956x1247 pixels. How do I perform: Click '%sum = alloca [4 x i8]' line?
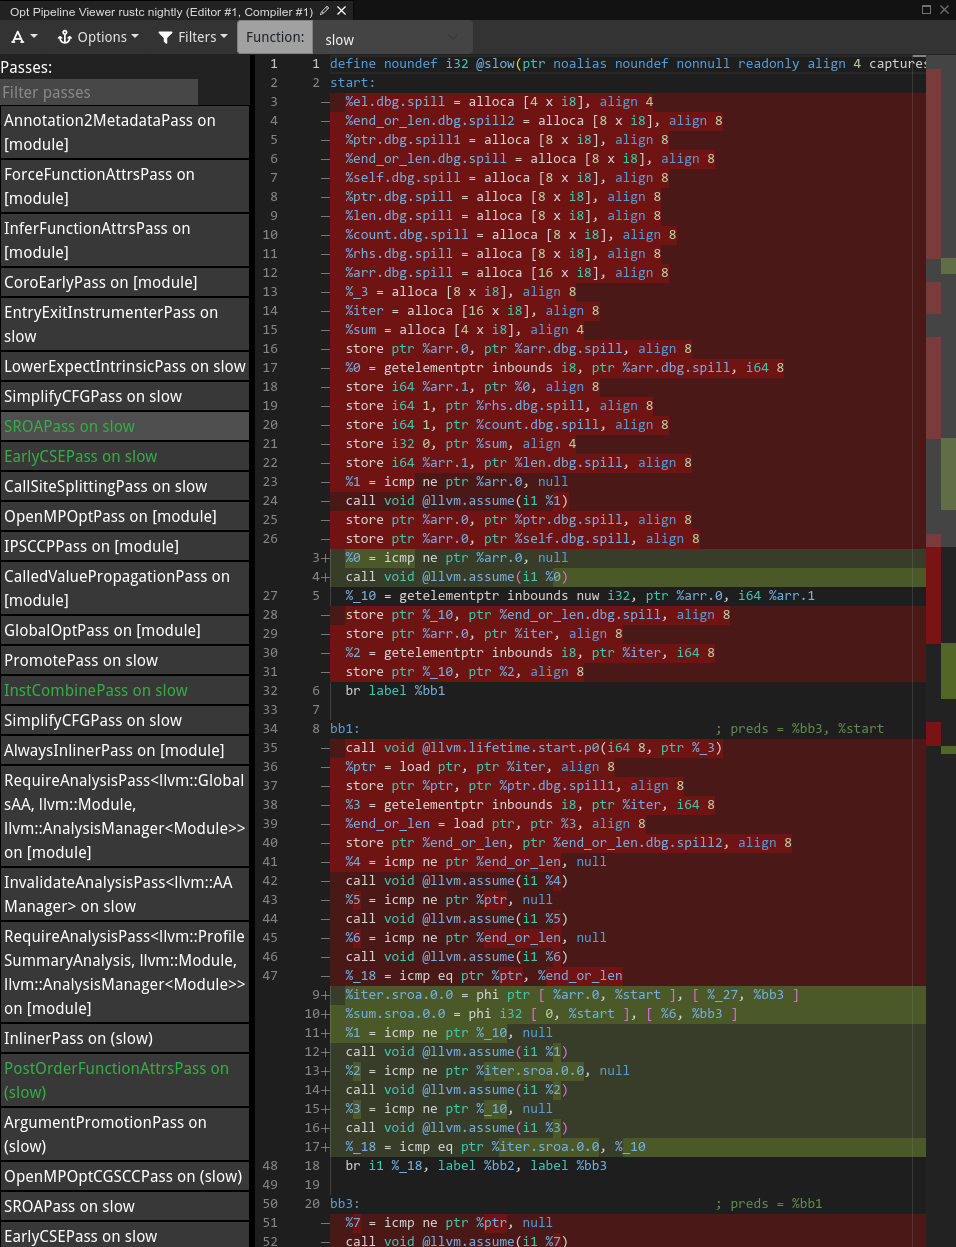(464, 330)
